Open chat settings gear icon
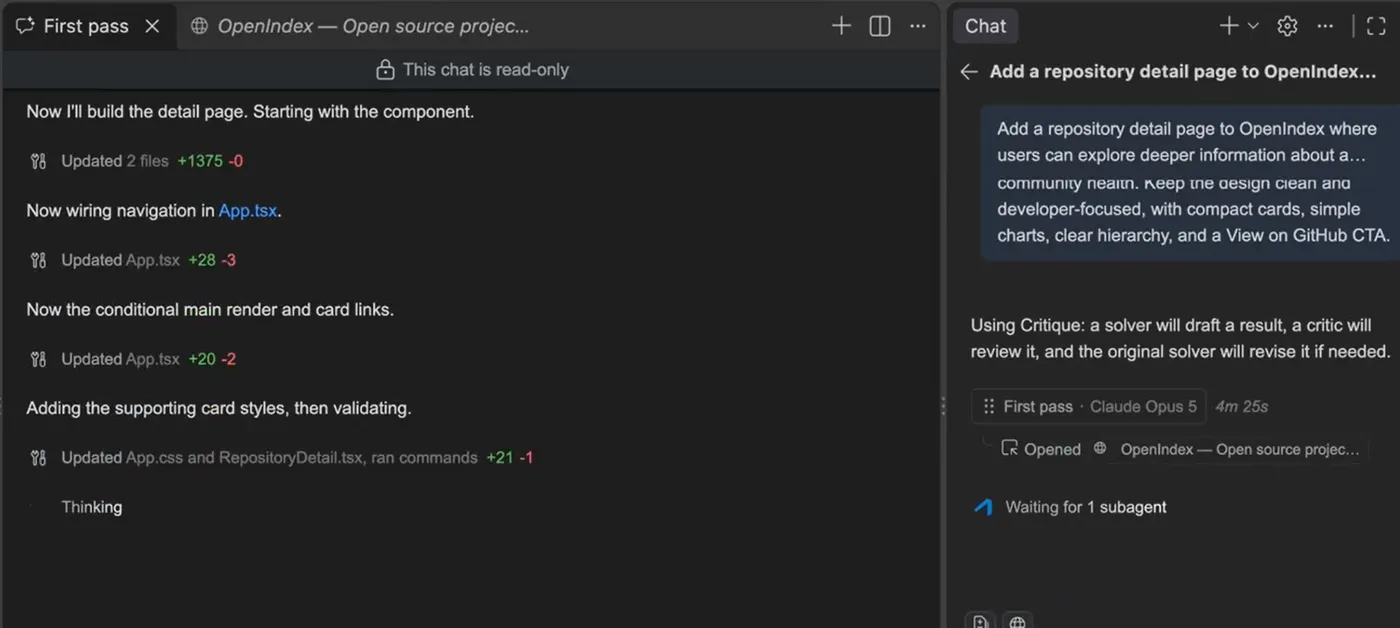Screen dimensions: 1400x628 coord(1288,26)
